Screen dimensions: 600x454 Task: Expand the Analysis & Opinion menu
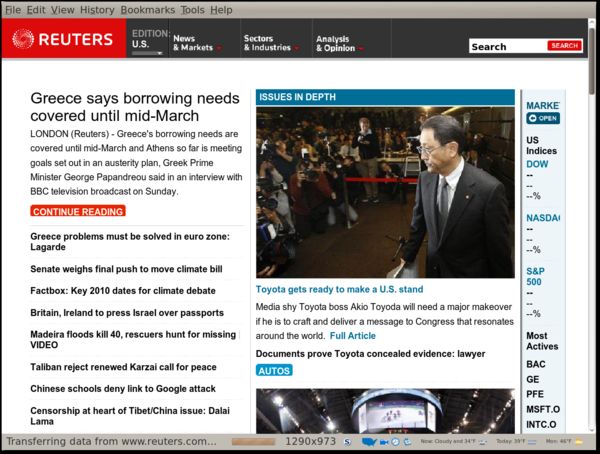click(340, 43)
